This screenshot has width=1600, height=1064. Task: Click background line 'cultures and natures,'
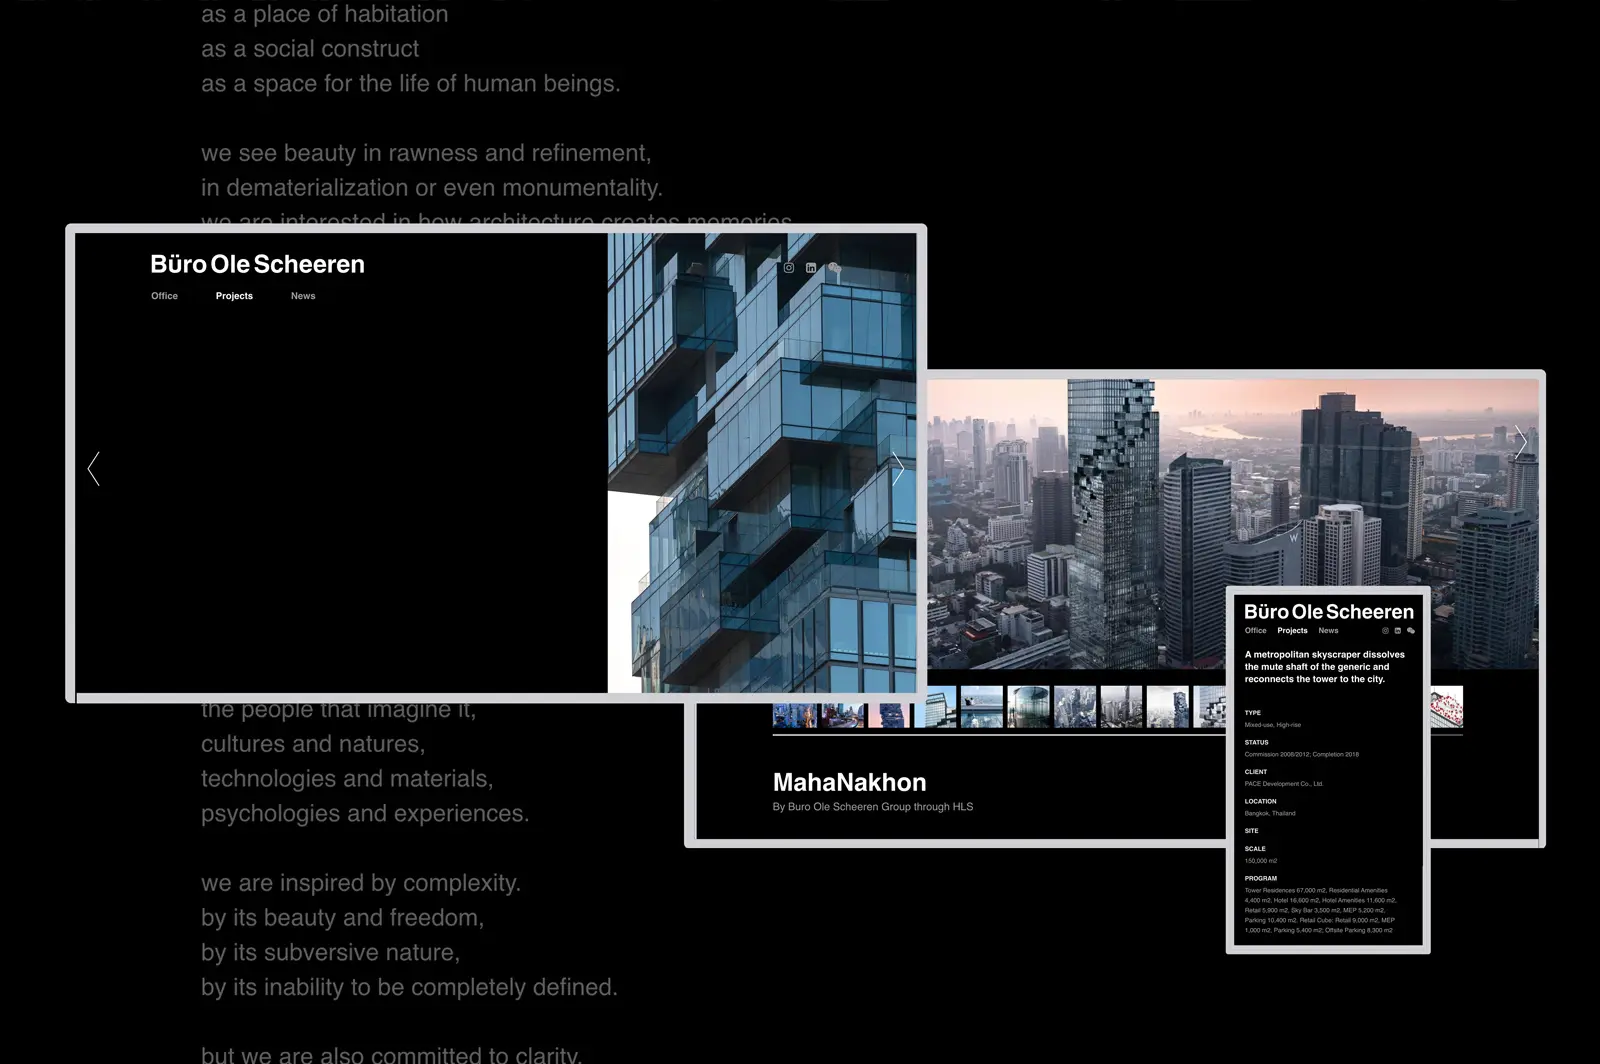pyautogui.click(x=313, y=744)
